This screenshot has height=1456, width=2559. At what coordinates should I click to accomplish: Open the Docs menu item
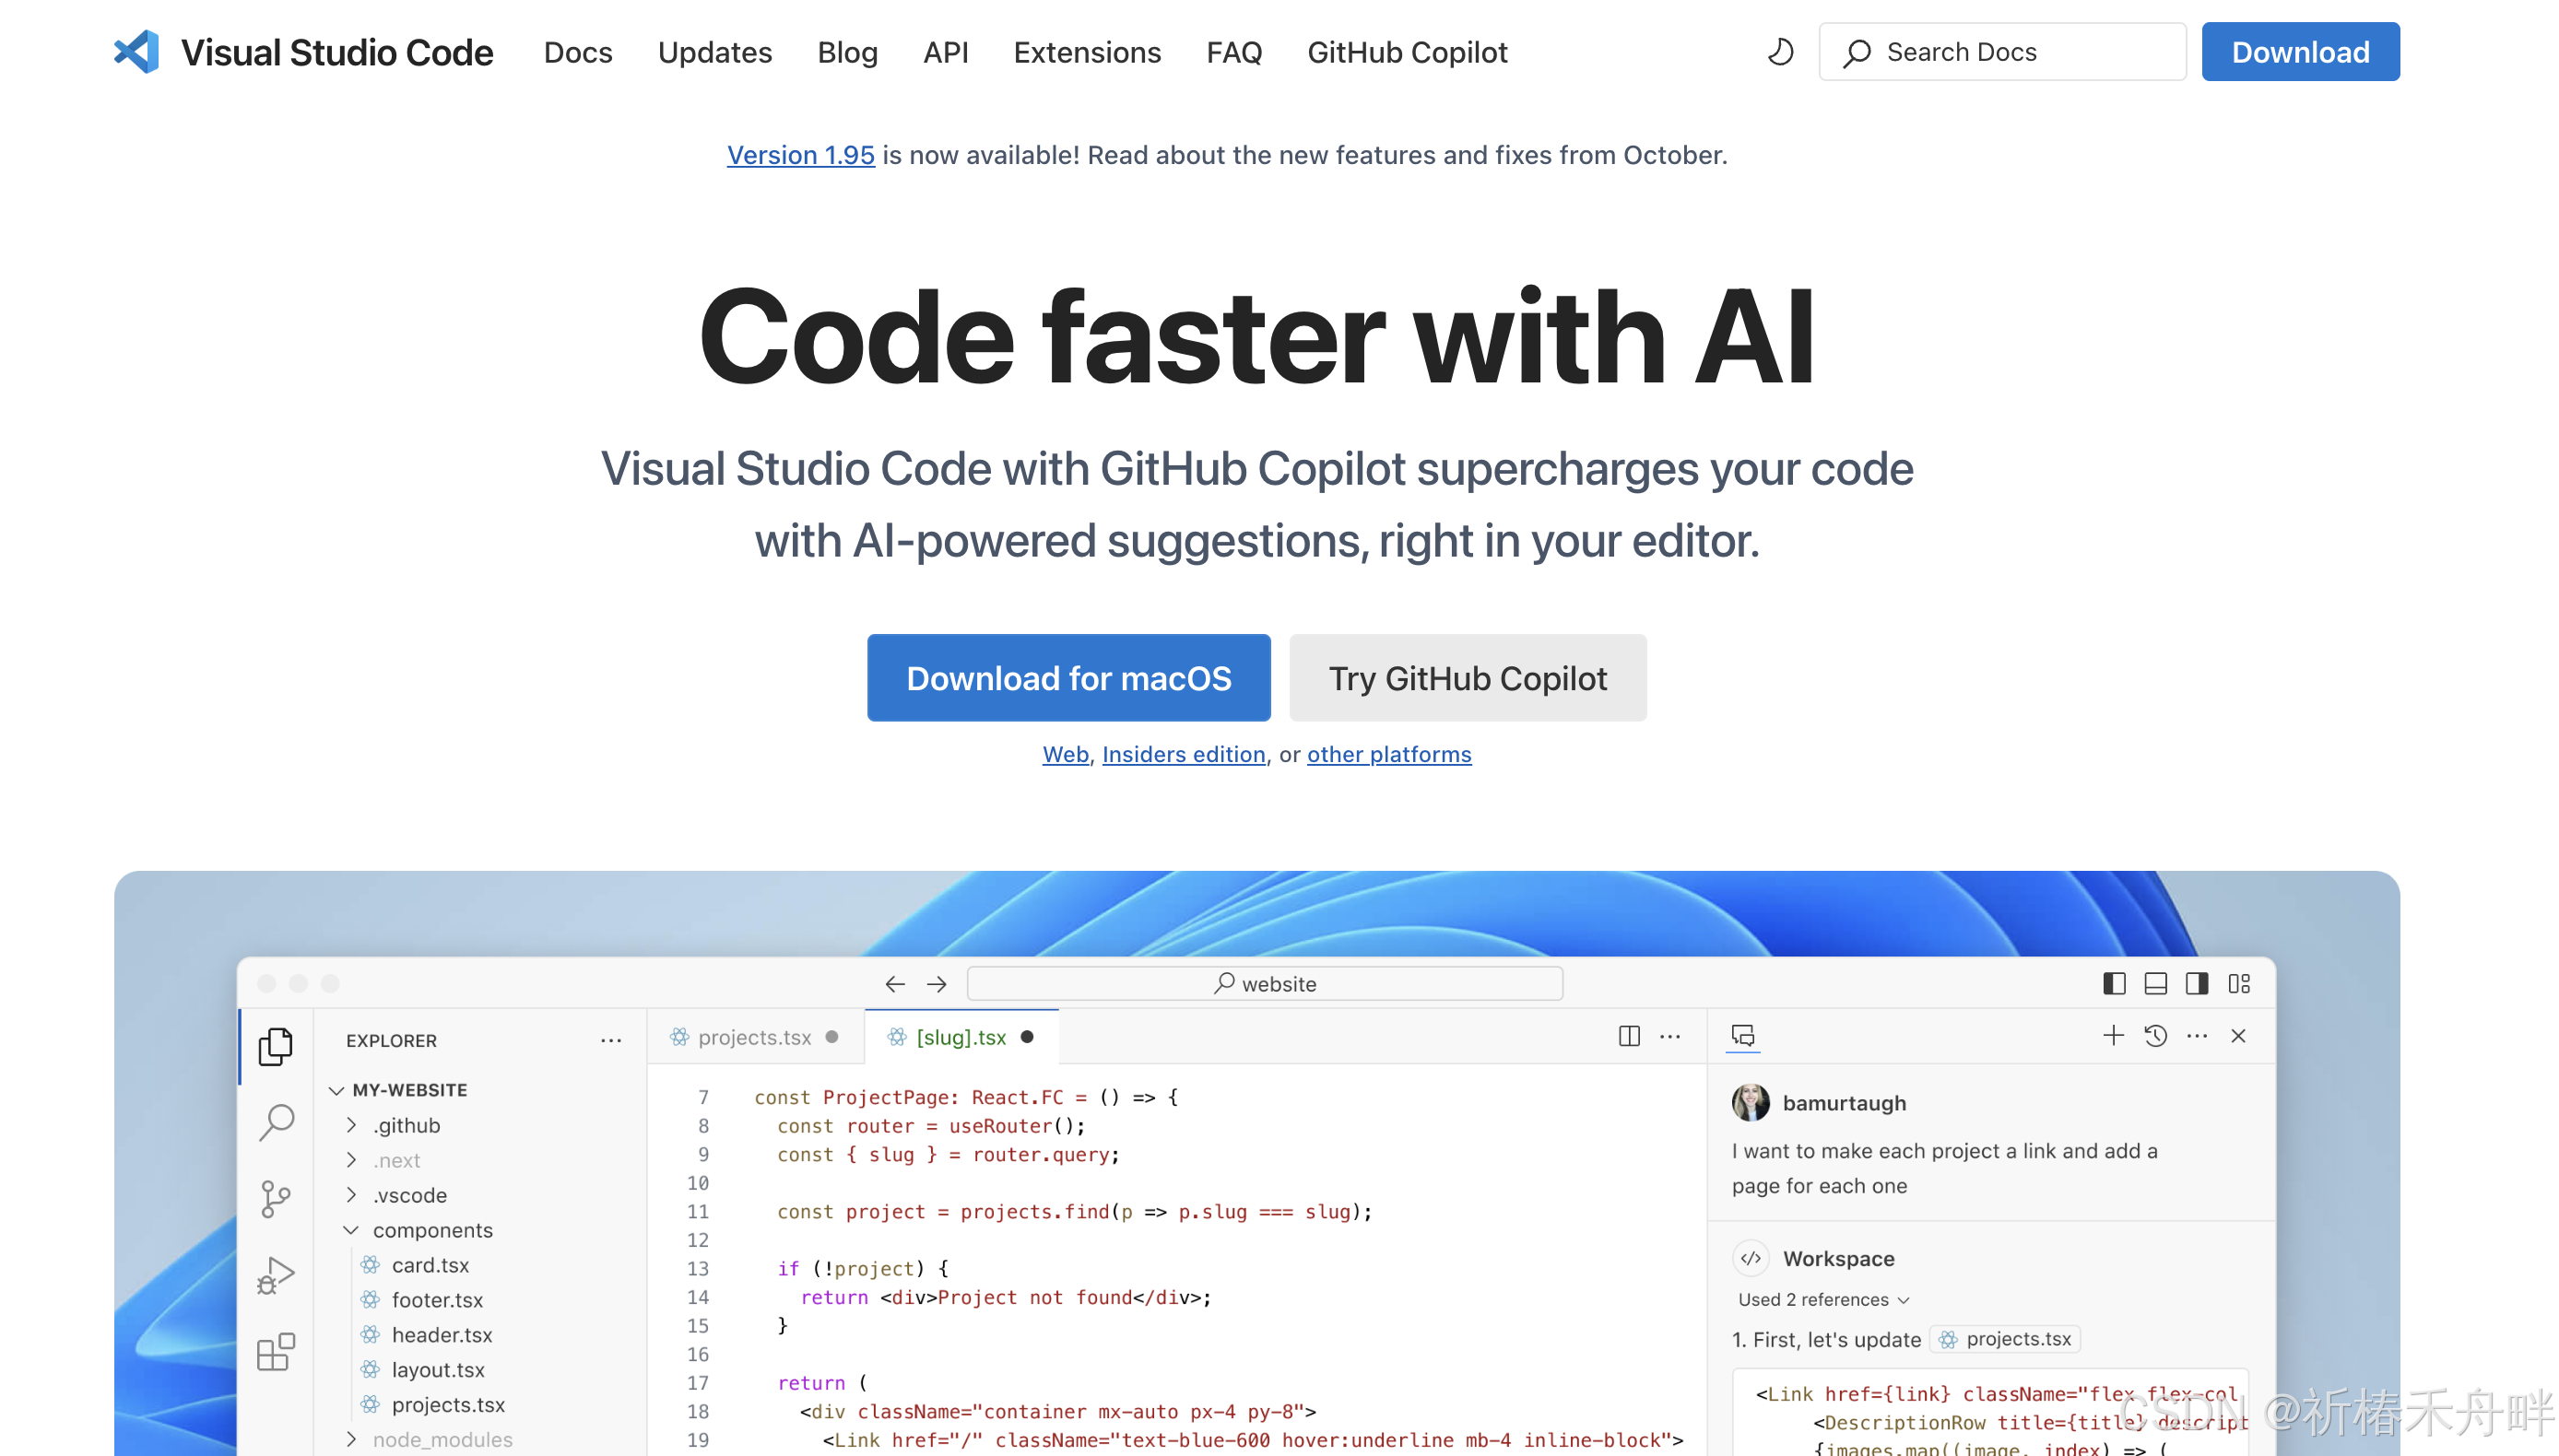coord(578,52)
